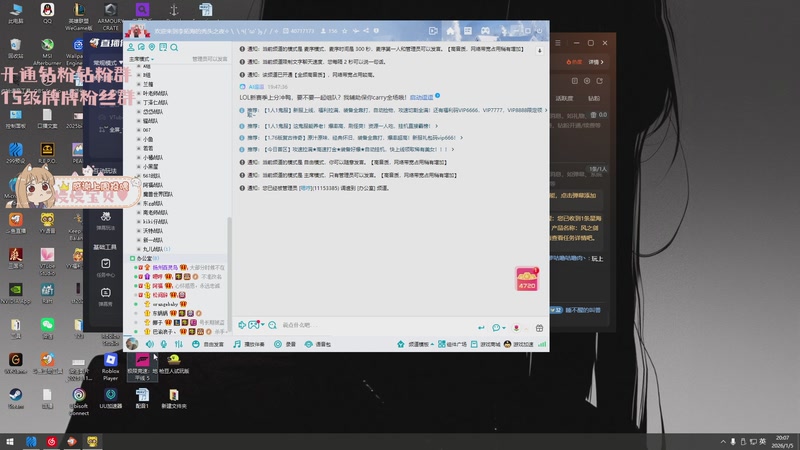Image resolution: width=800 pixels, height=450 pixels.
Task: Open the Ubisoft Connect desktop icon
Action: click(79, 402)
